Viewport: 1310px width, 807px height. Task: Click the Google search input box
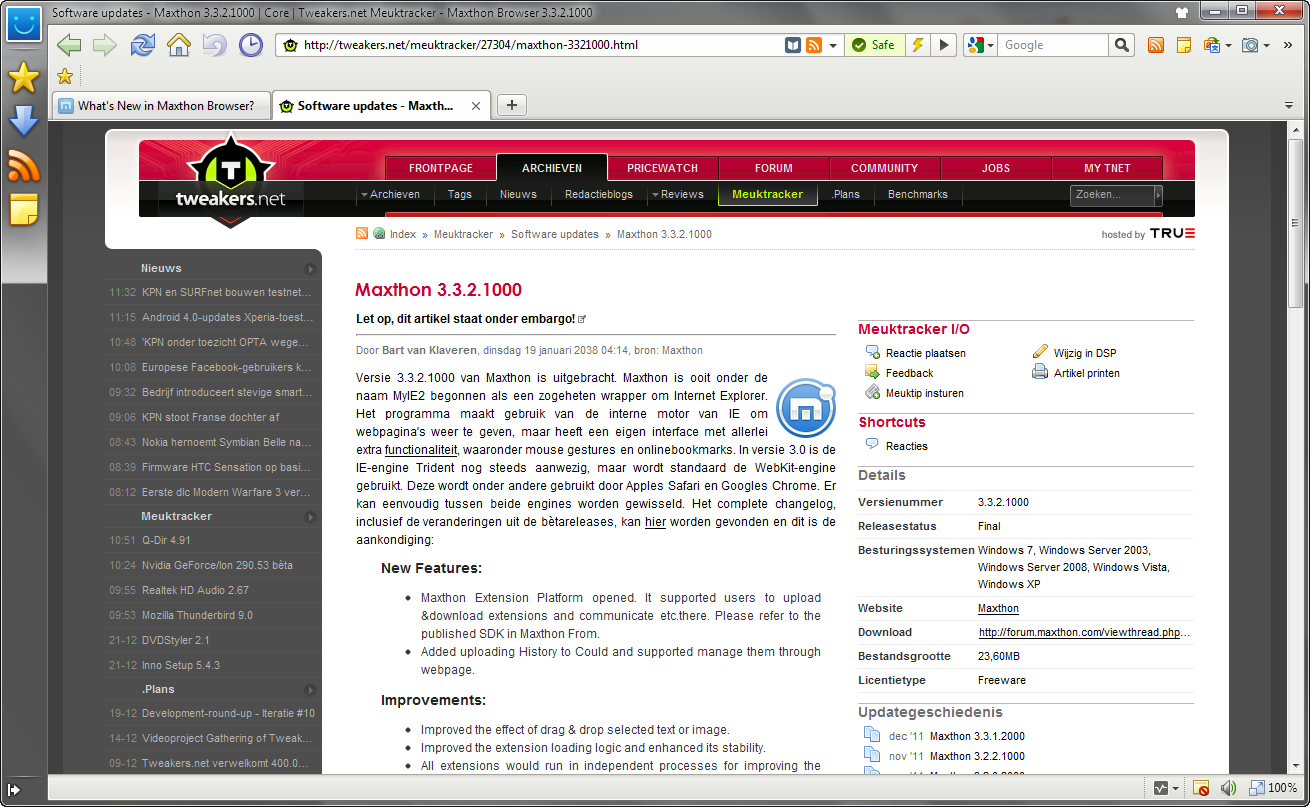[1054, 45]
